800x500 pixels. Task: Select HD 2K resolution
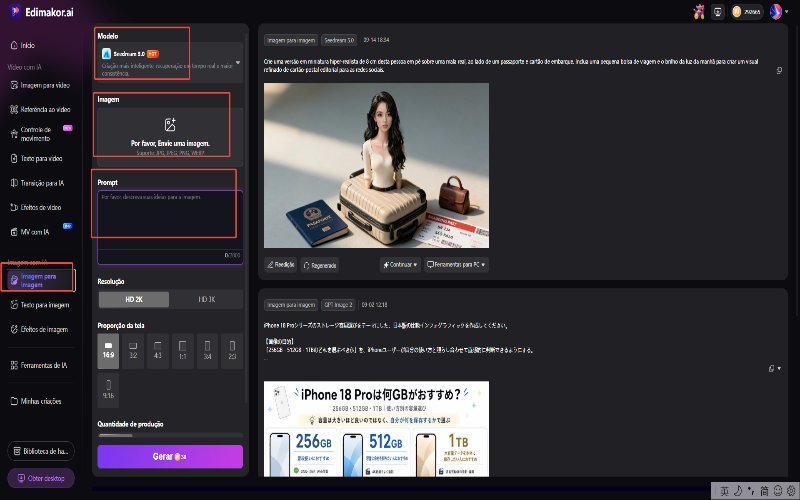click(x=134, y=299)
